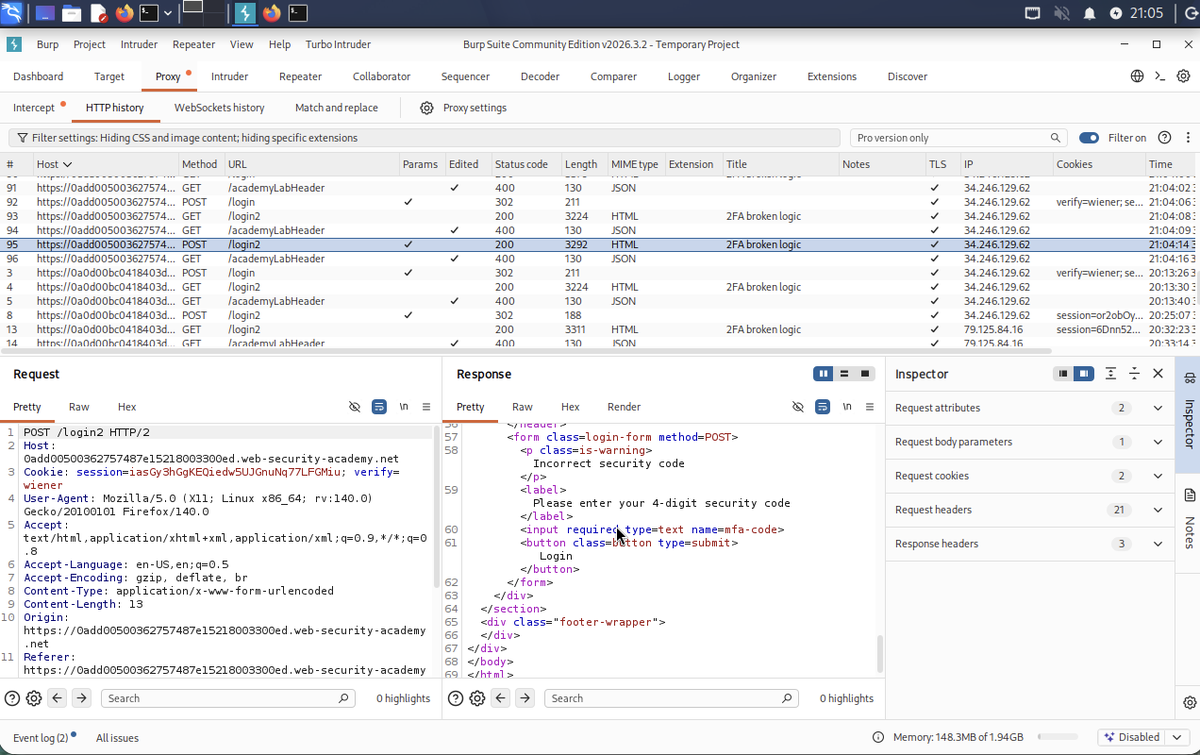
Task: Open All issues
Action: coord(117,737)
